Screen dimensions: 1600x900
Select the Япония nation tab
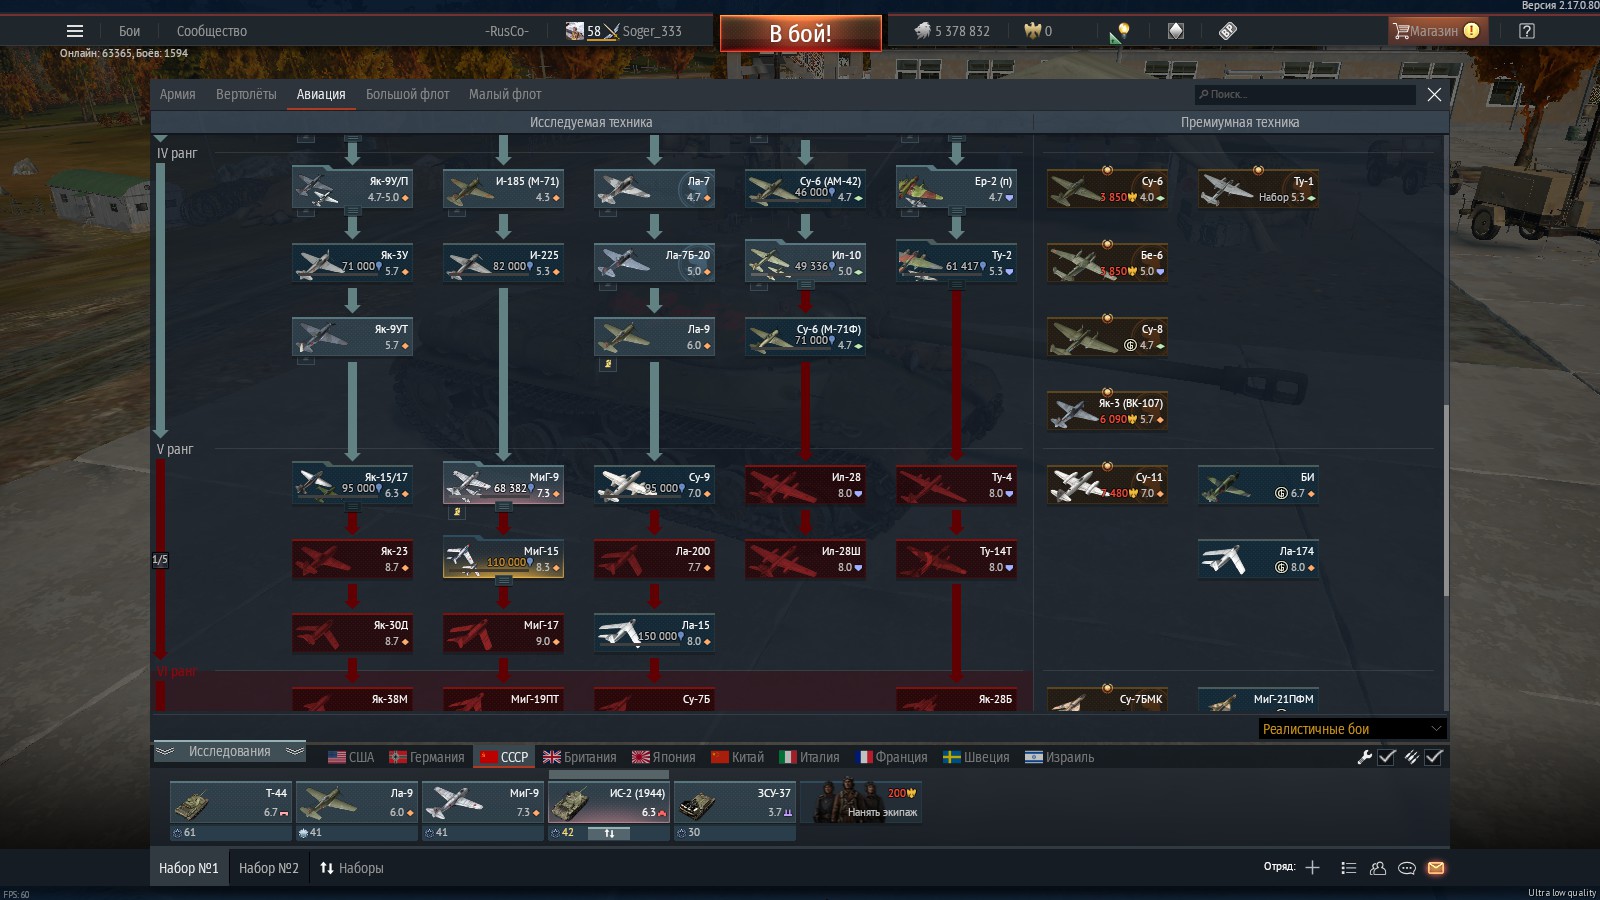click(663, 757)
